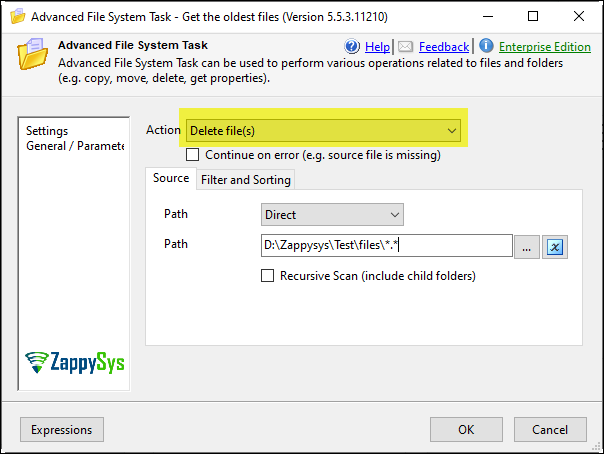The image size is (604, 454).
Task: Click the folder icon in the dialog header
Action: point(32,54)
